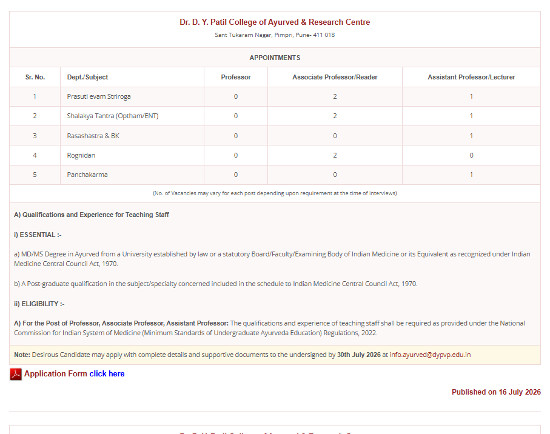Click the Dr. D. Y. Patil College title
The width and height of the screenshot is (550, 434).
pyautogui.click(x=275, y=22)
